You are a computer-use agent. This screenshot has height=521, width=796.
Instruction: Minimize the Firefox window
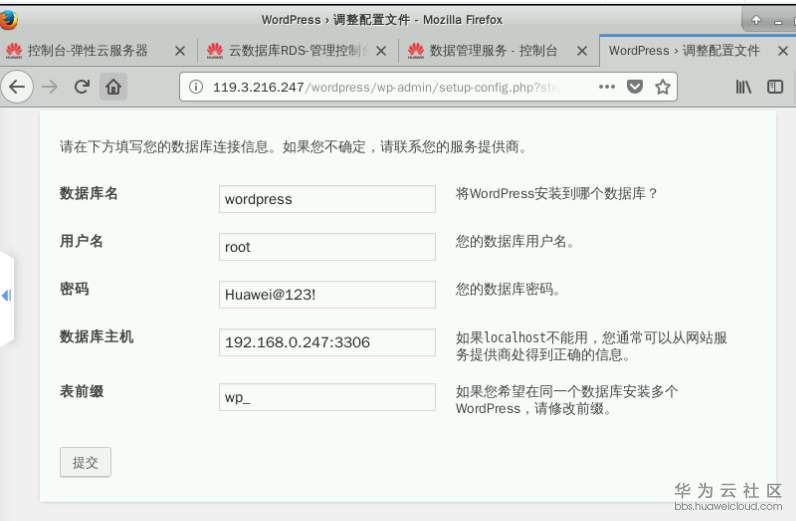tap(778, 21)
